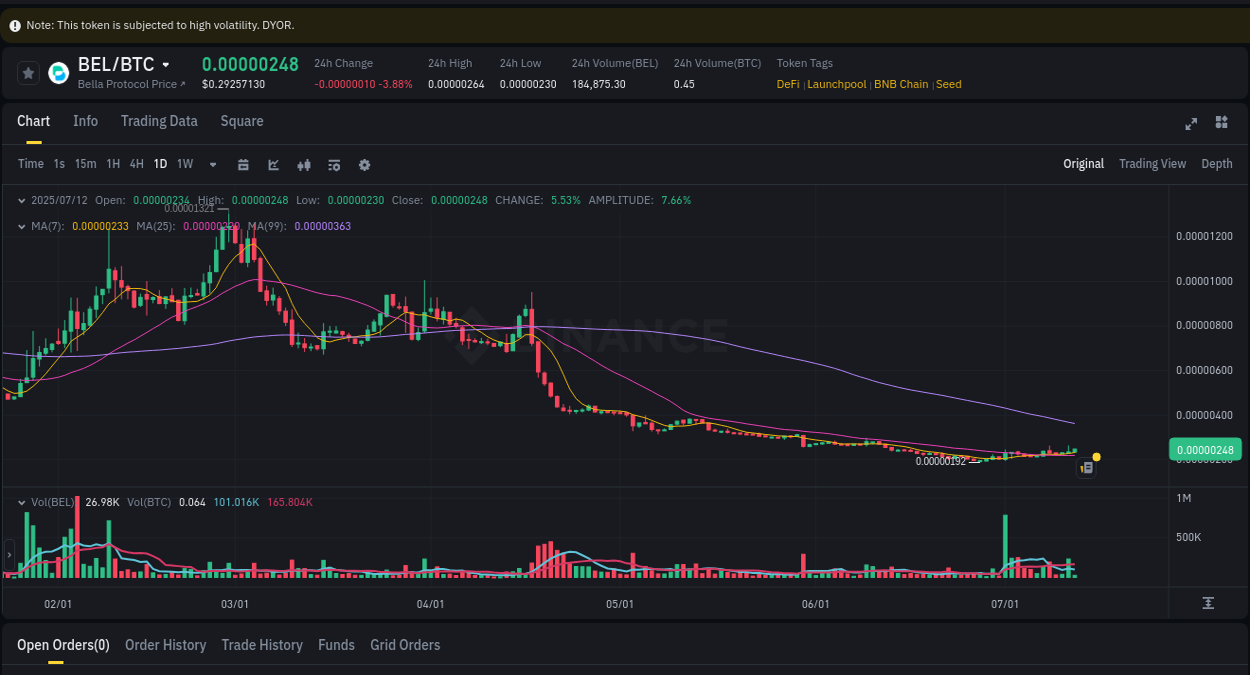
Task: Collapse the candlestick info row chevron
Action: point(21,200)
